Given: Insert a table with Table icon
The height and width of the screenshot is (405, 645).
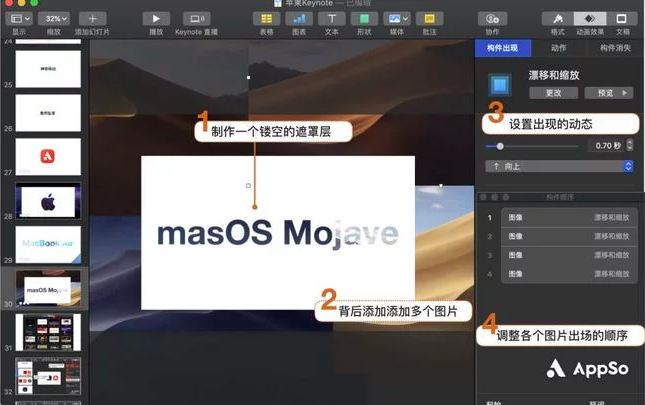Looking at the screenshot, I should [x=267, y=19].
